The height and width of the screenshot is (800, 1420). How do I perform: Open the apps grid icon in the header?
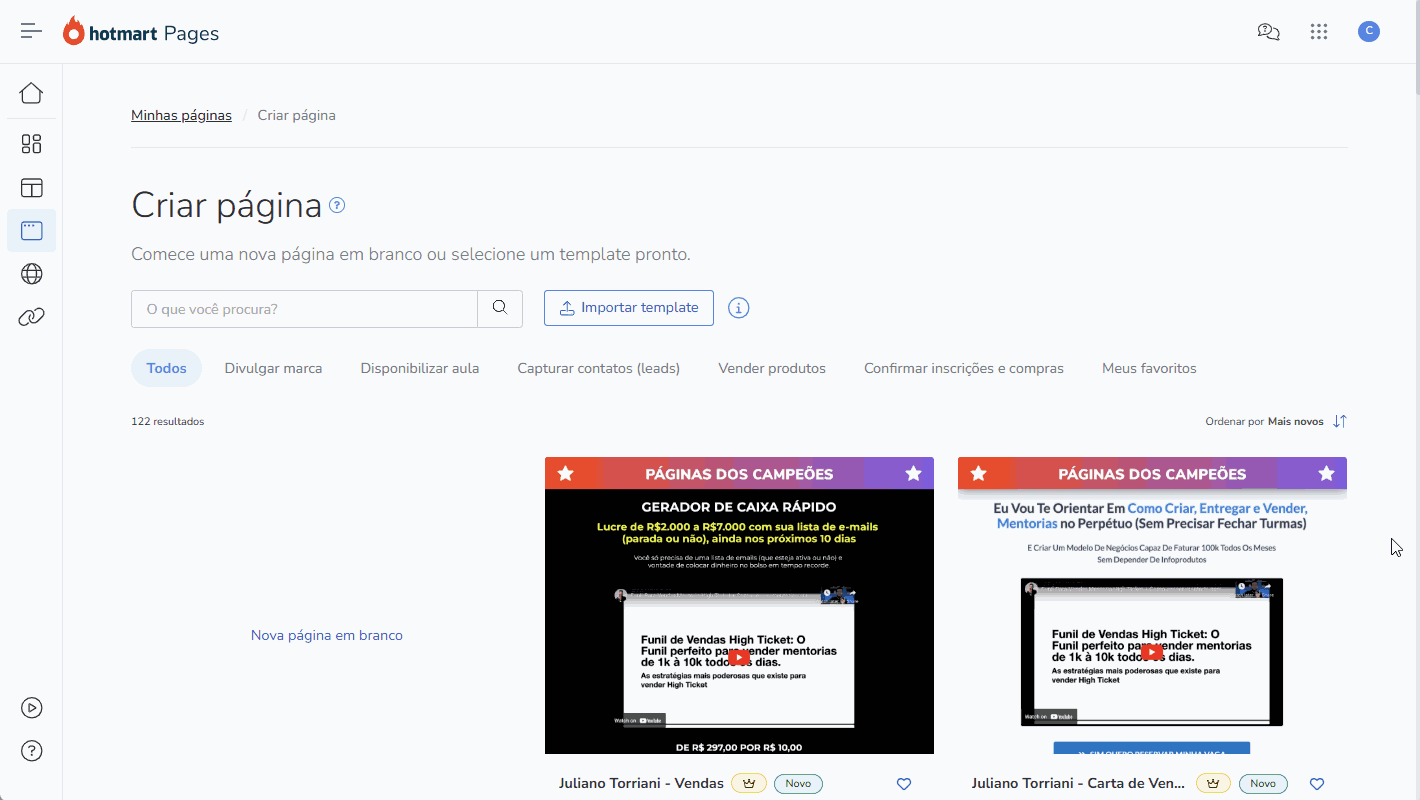1319,31
